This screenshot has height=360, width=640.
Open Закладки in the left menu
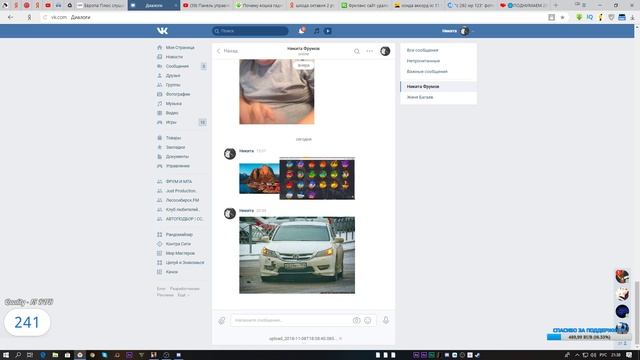click(175, 147)
